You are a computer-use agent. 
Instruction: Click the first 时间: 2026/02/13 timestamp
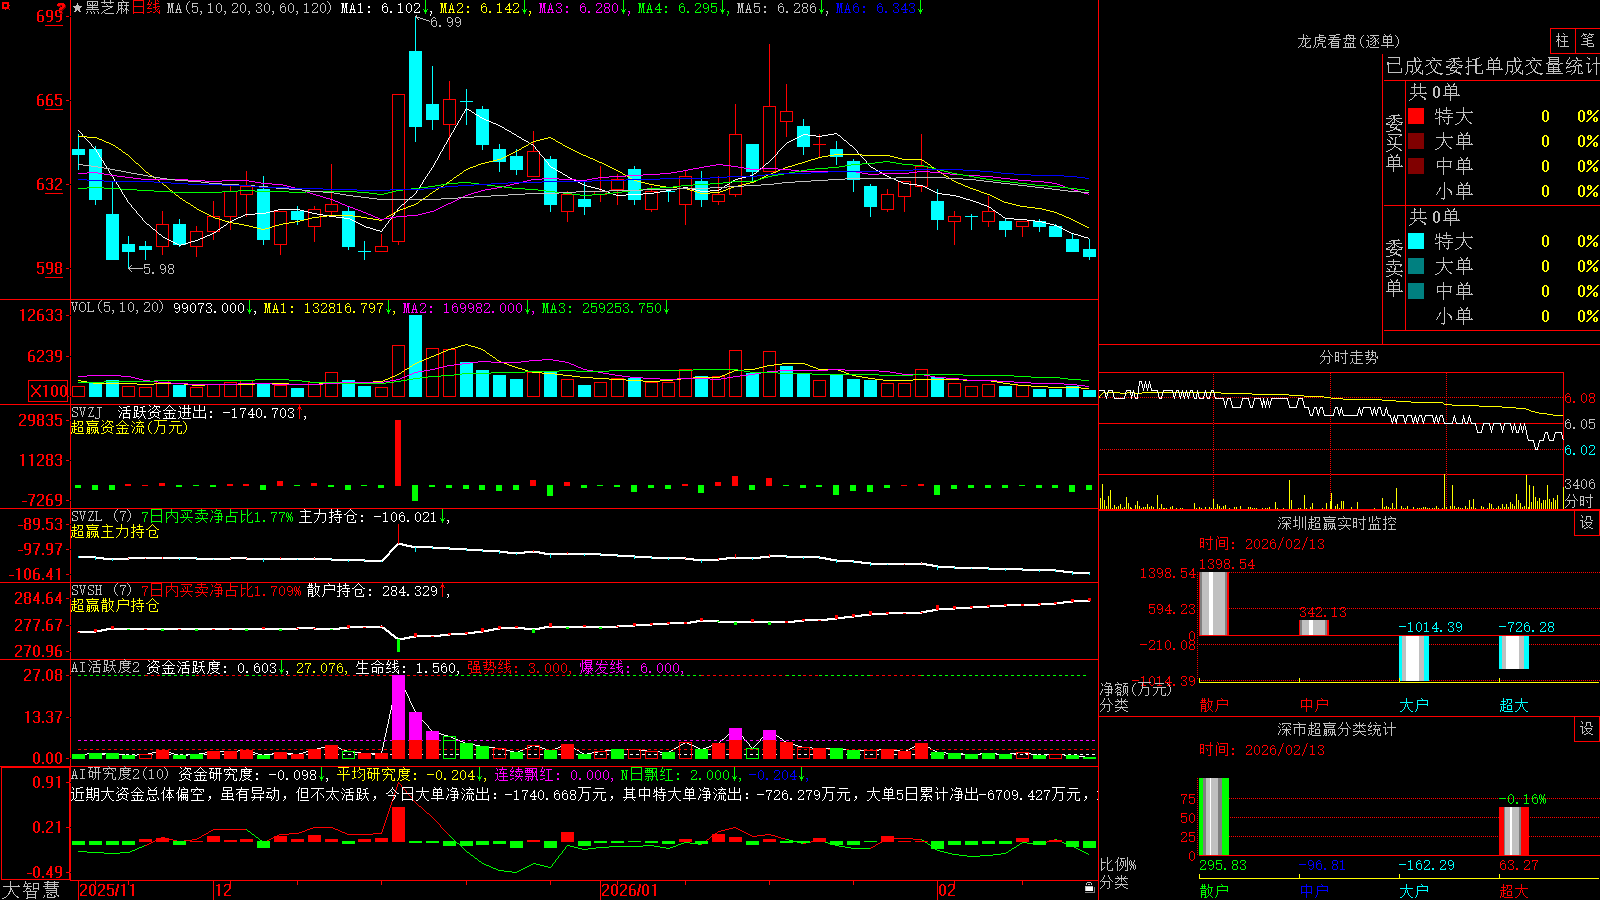point(1262,544)
